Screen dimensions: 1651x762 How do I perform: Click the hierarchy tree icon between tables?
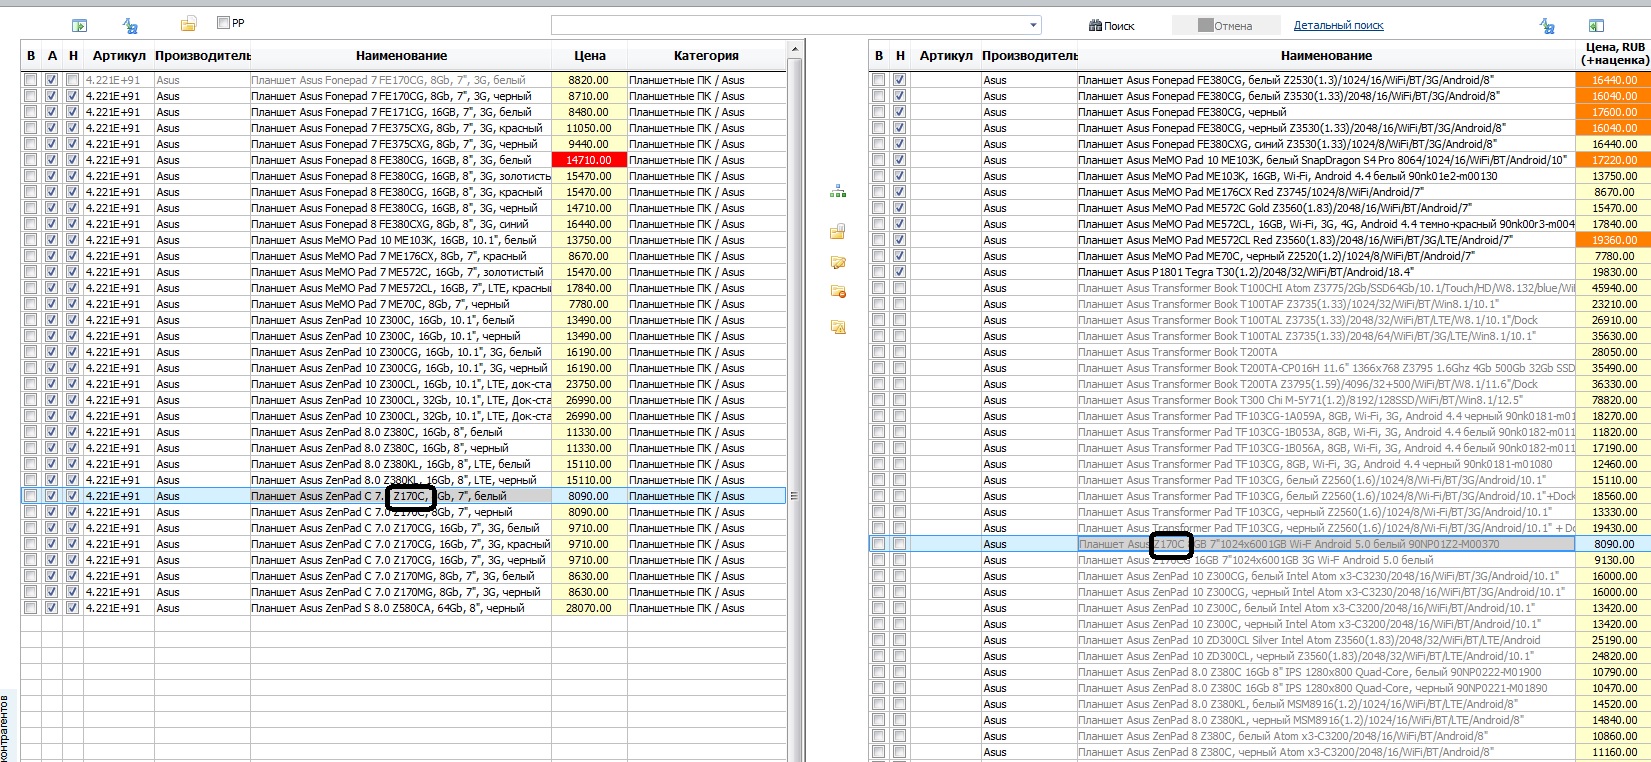tap(838, 192)
